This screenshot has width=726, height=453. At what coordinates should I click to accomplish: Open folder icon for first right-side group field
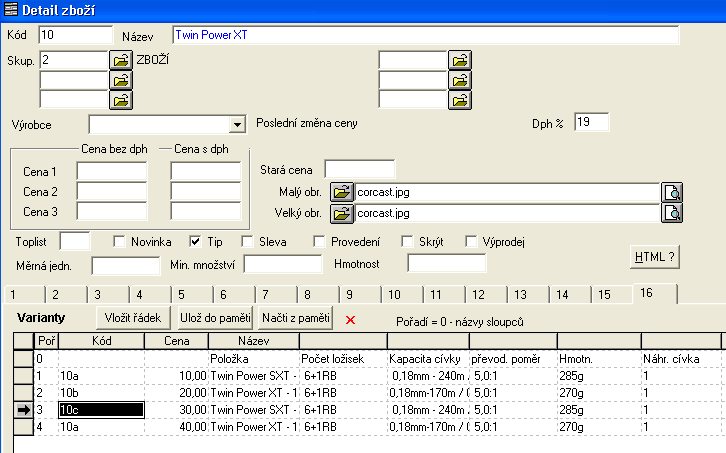[460, 60]
